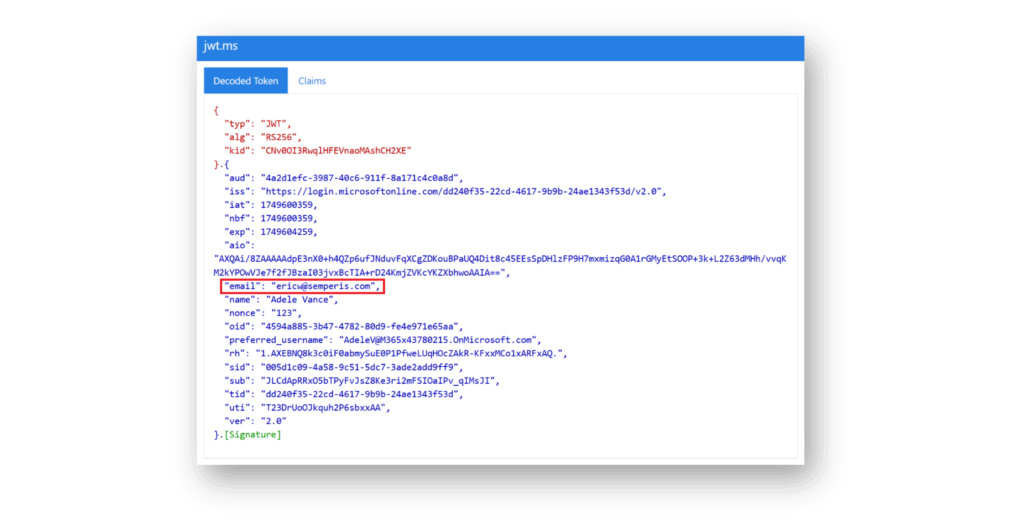The image size is (1024, 524).
Task: Click the oid value 4594a885-3b47-4782-80d9-fe4e971e65aa
Action: pos(360,327)
